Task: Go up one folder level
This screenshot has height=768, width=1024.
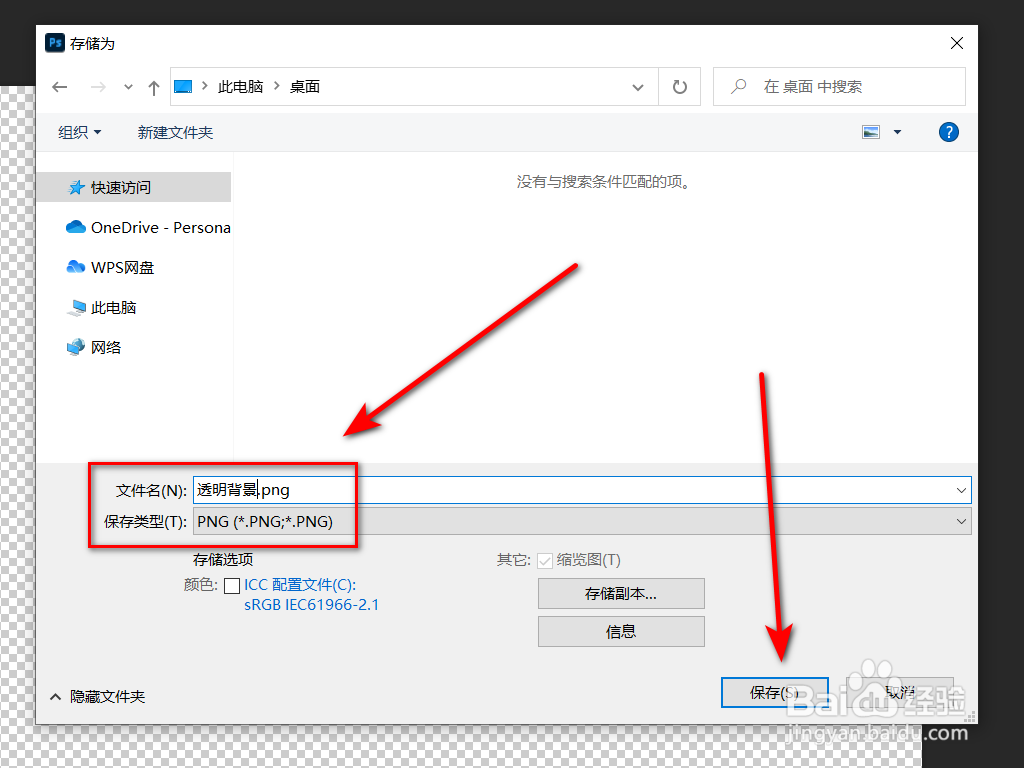Action: point(153,87)
